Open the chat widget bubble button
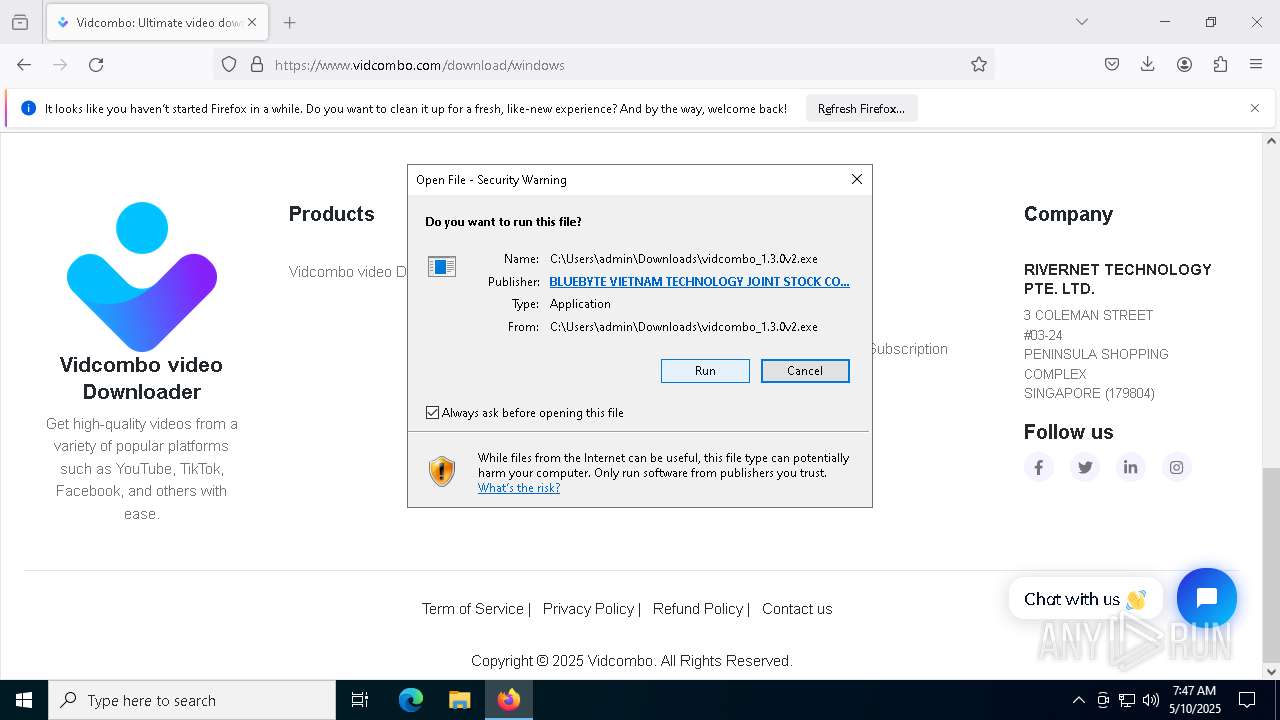Viewport: 1280px width, 720px height. 1207,598
